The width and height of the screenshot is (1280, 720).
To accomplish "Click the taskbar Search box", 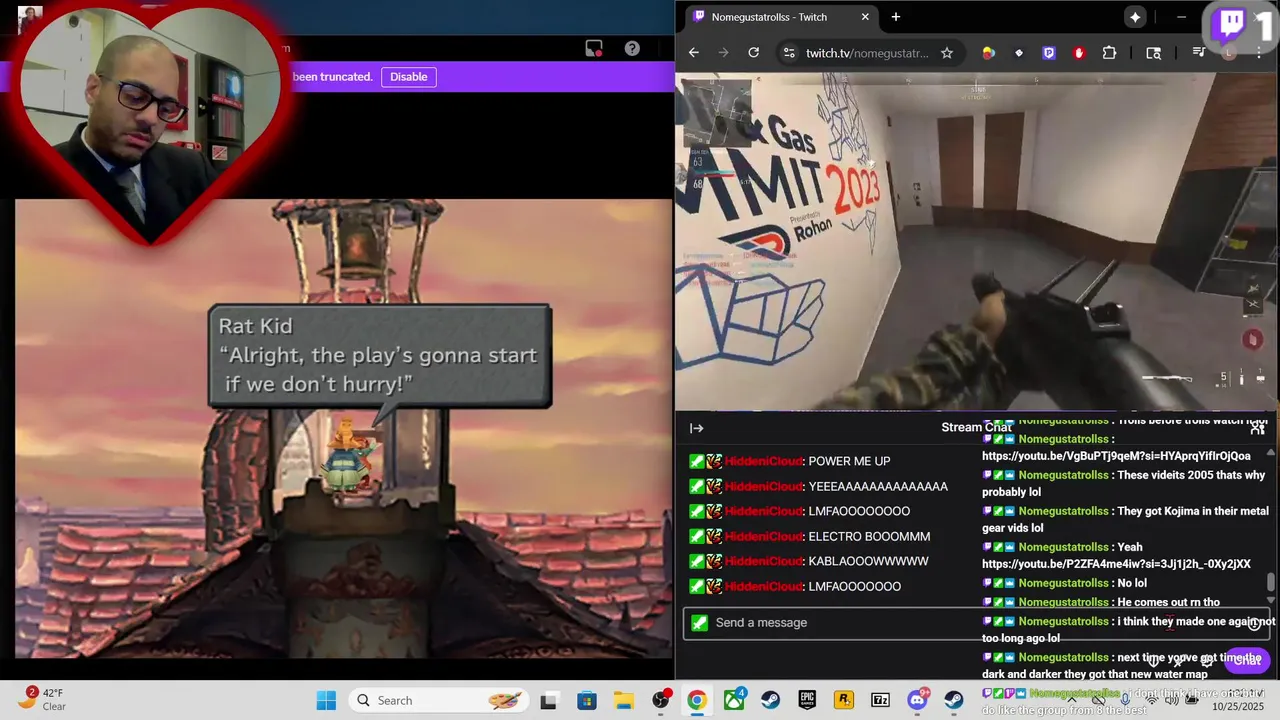I will point(440,700).
